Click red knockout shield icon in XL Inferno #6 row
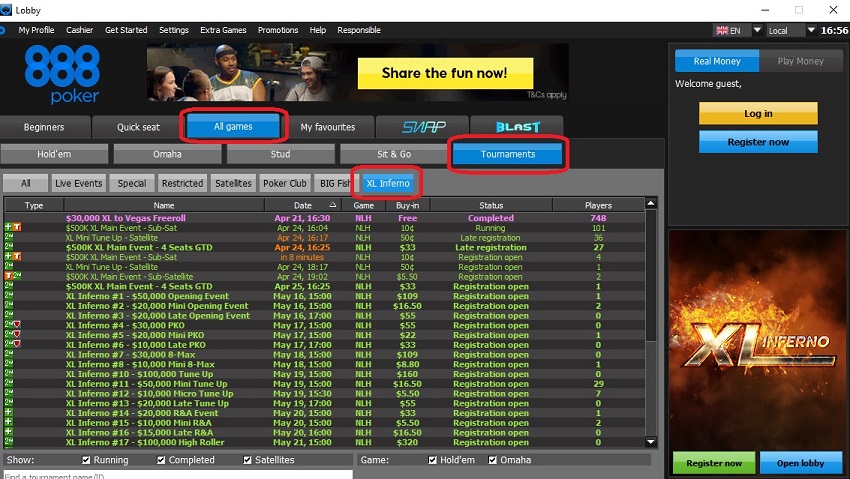 (x=17, y=345)
